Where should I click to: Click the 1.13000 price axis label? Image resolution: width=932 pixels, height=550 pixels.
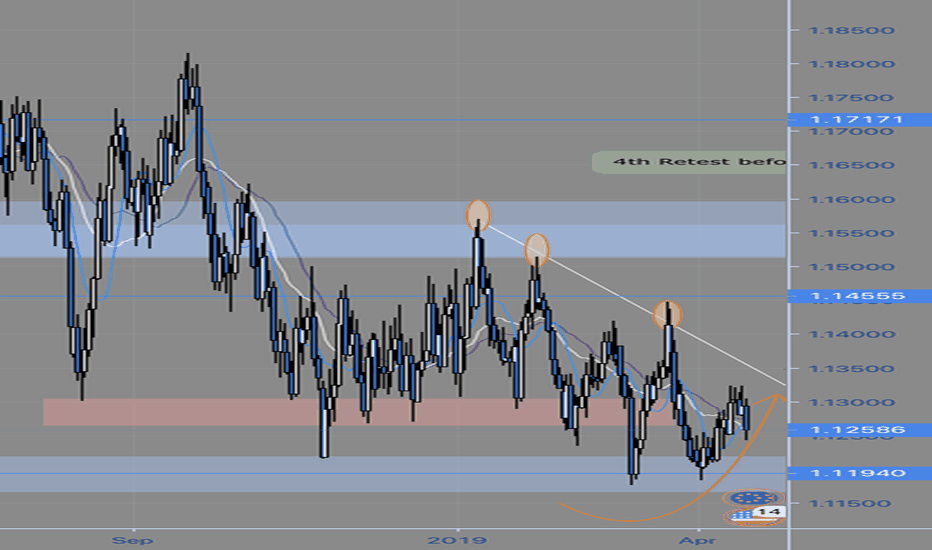point(851,403)
